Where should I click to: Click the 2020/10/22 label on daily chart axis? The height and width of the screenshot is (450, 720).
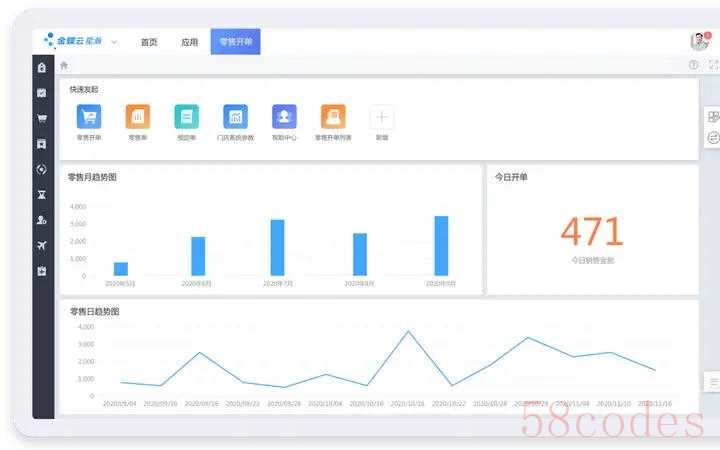pos(449,404)
